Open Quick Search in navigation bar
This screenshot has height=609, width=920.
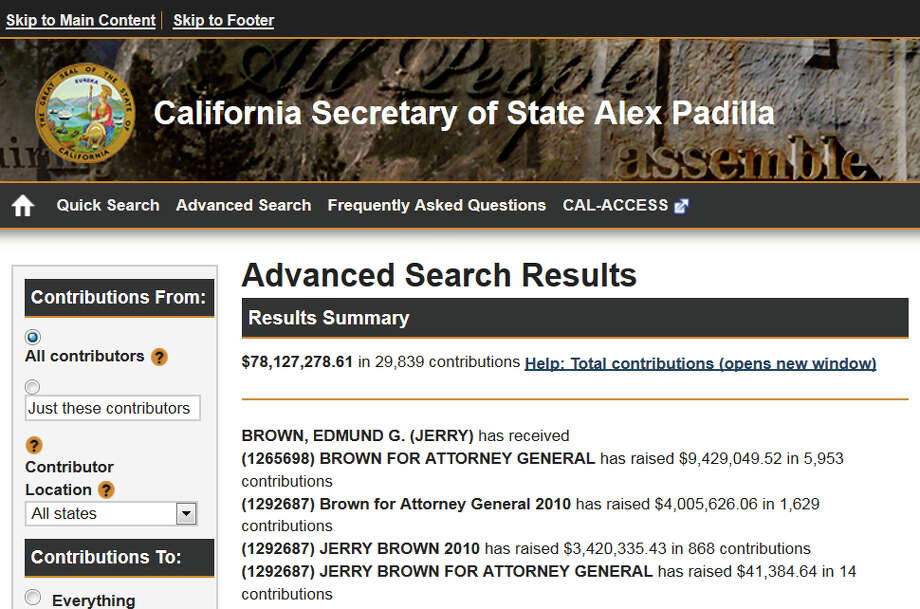(x=108, y=205)
